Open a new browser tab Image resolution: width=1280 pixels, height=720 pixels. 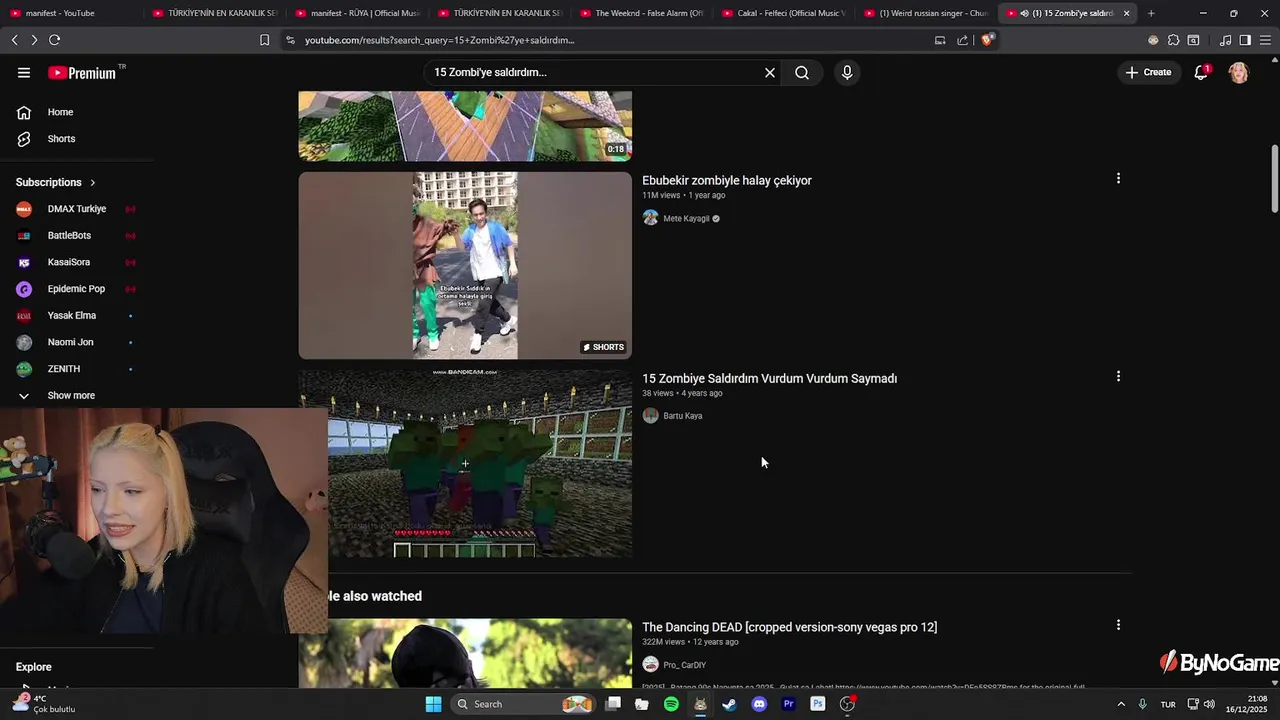coord(1151,13)
